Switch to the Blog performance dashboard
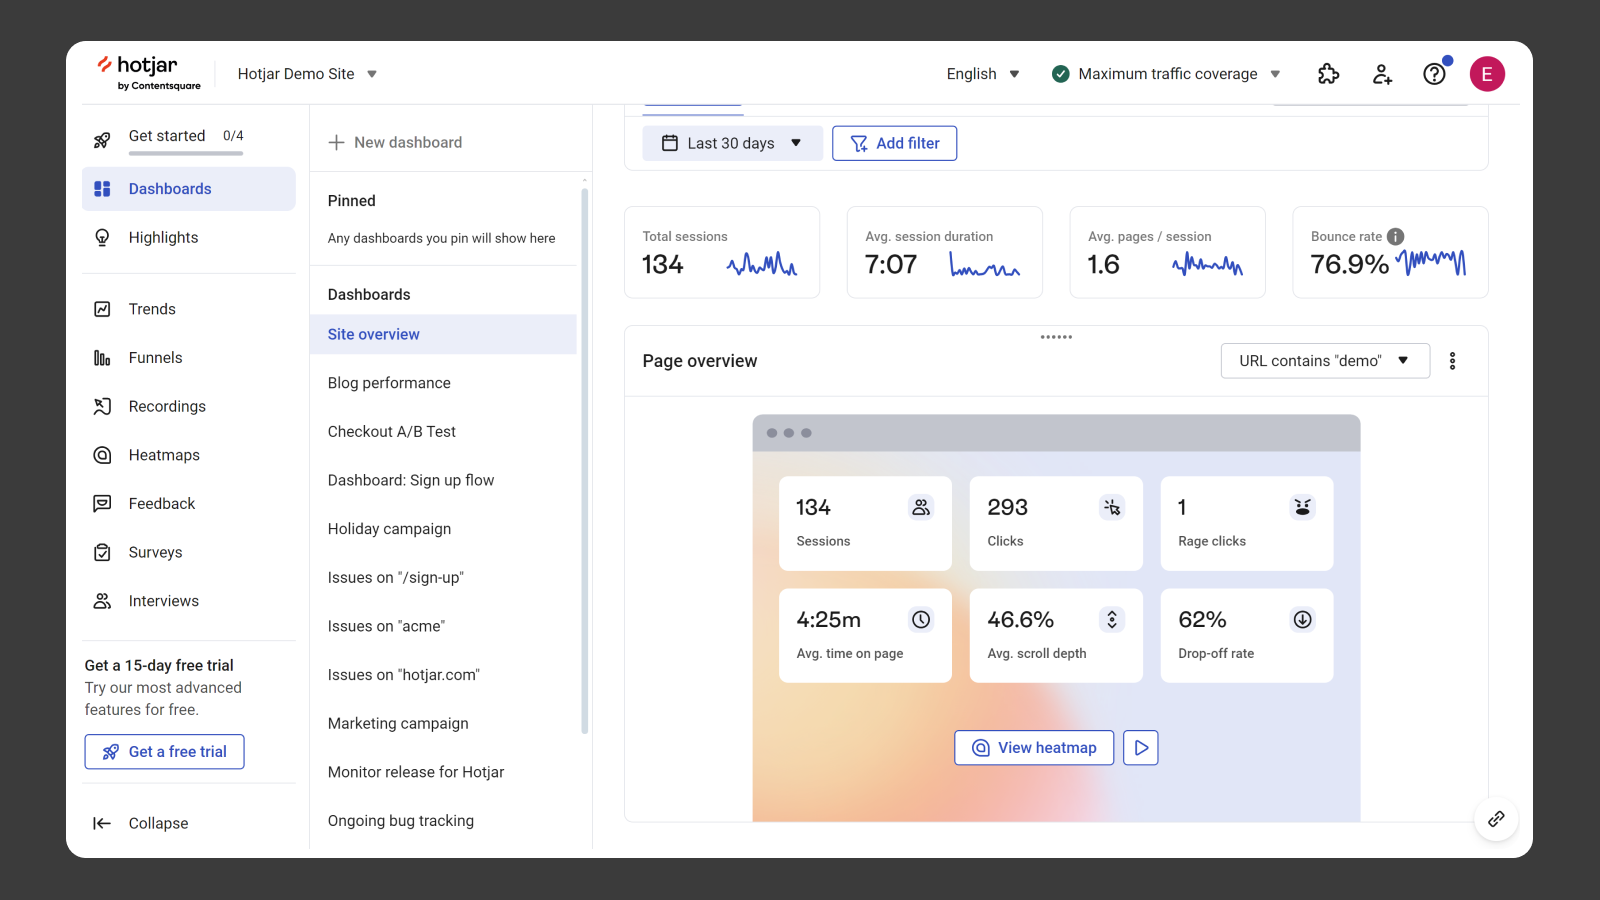This screenshot has width=1600, height=900. click(x=389, y=382)
